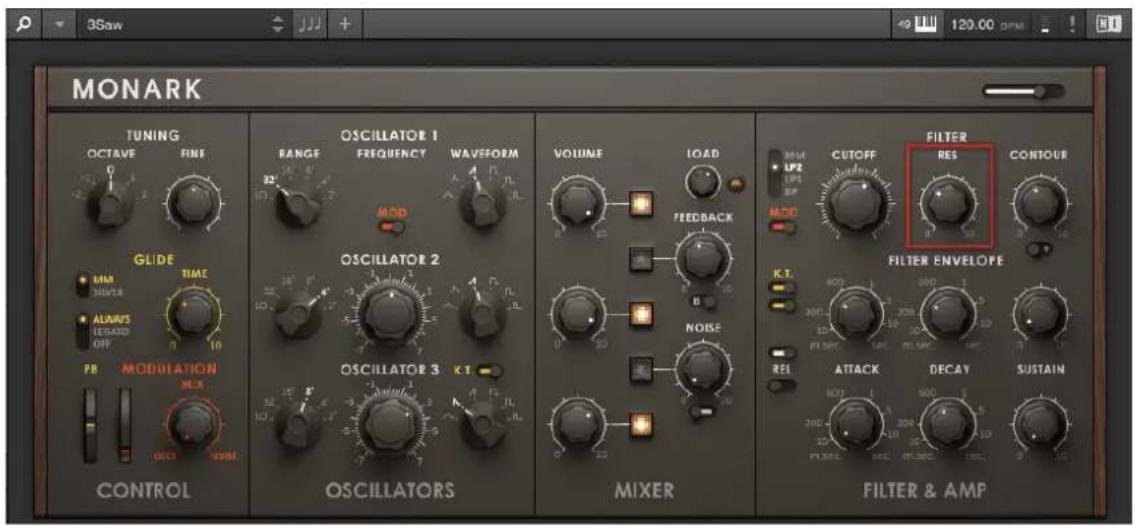Toggle the white switch above REL label
The image size is (1135, 526).
(x=784, y=352)
